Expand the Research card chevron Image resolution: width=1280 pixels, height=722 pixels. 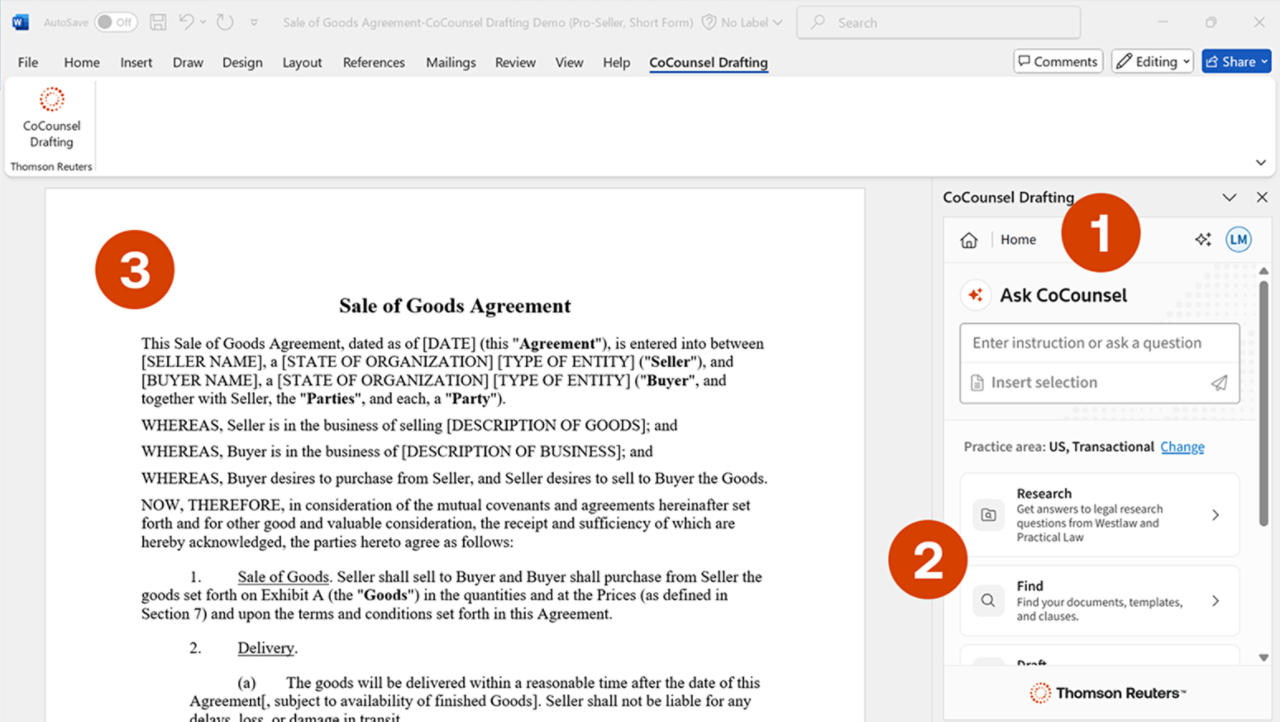[1216, 515]
